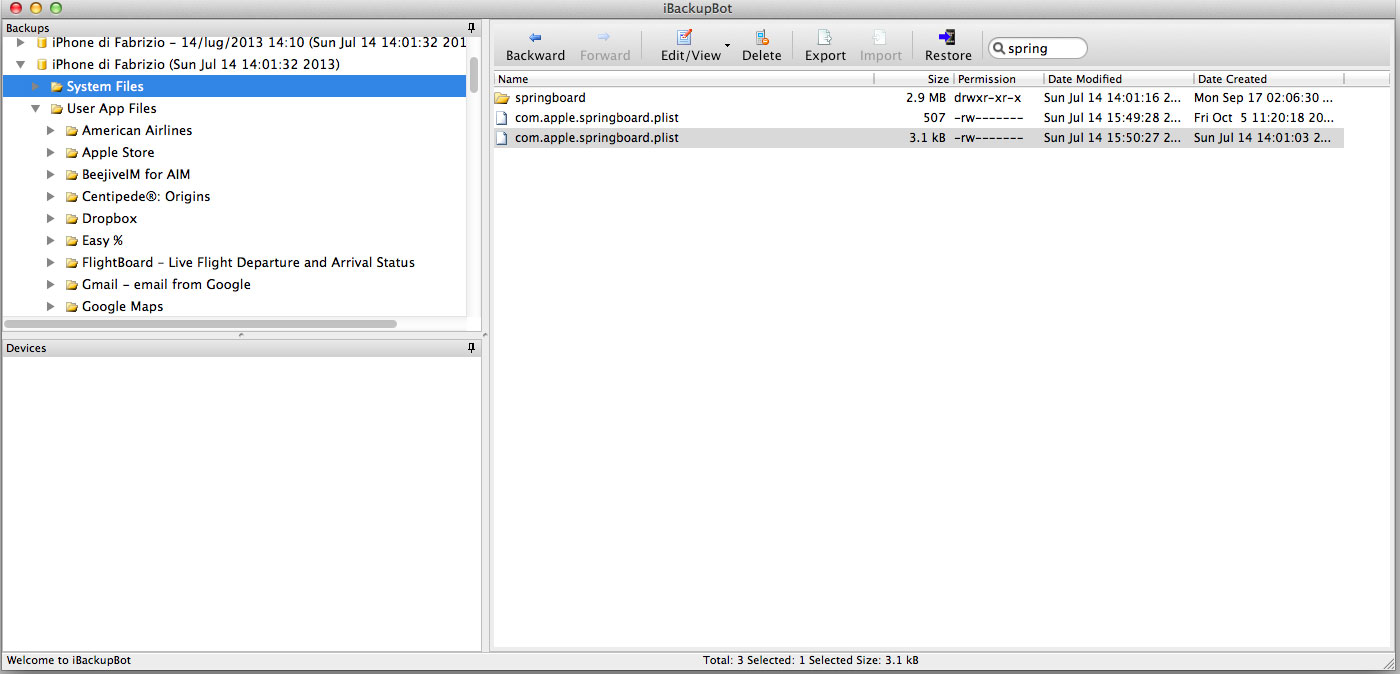Viewport: 1400px width, 674px height.
Task: Click the magnifier icon in search box
Action: pyautogui.click(x=998, y=48)
